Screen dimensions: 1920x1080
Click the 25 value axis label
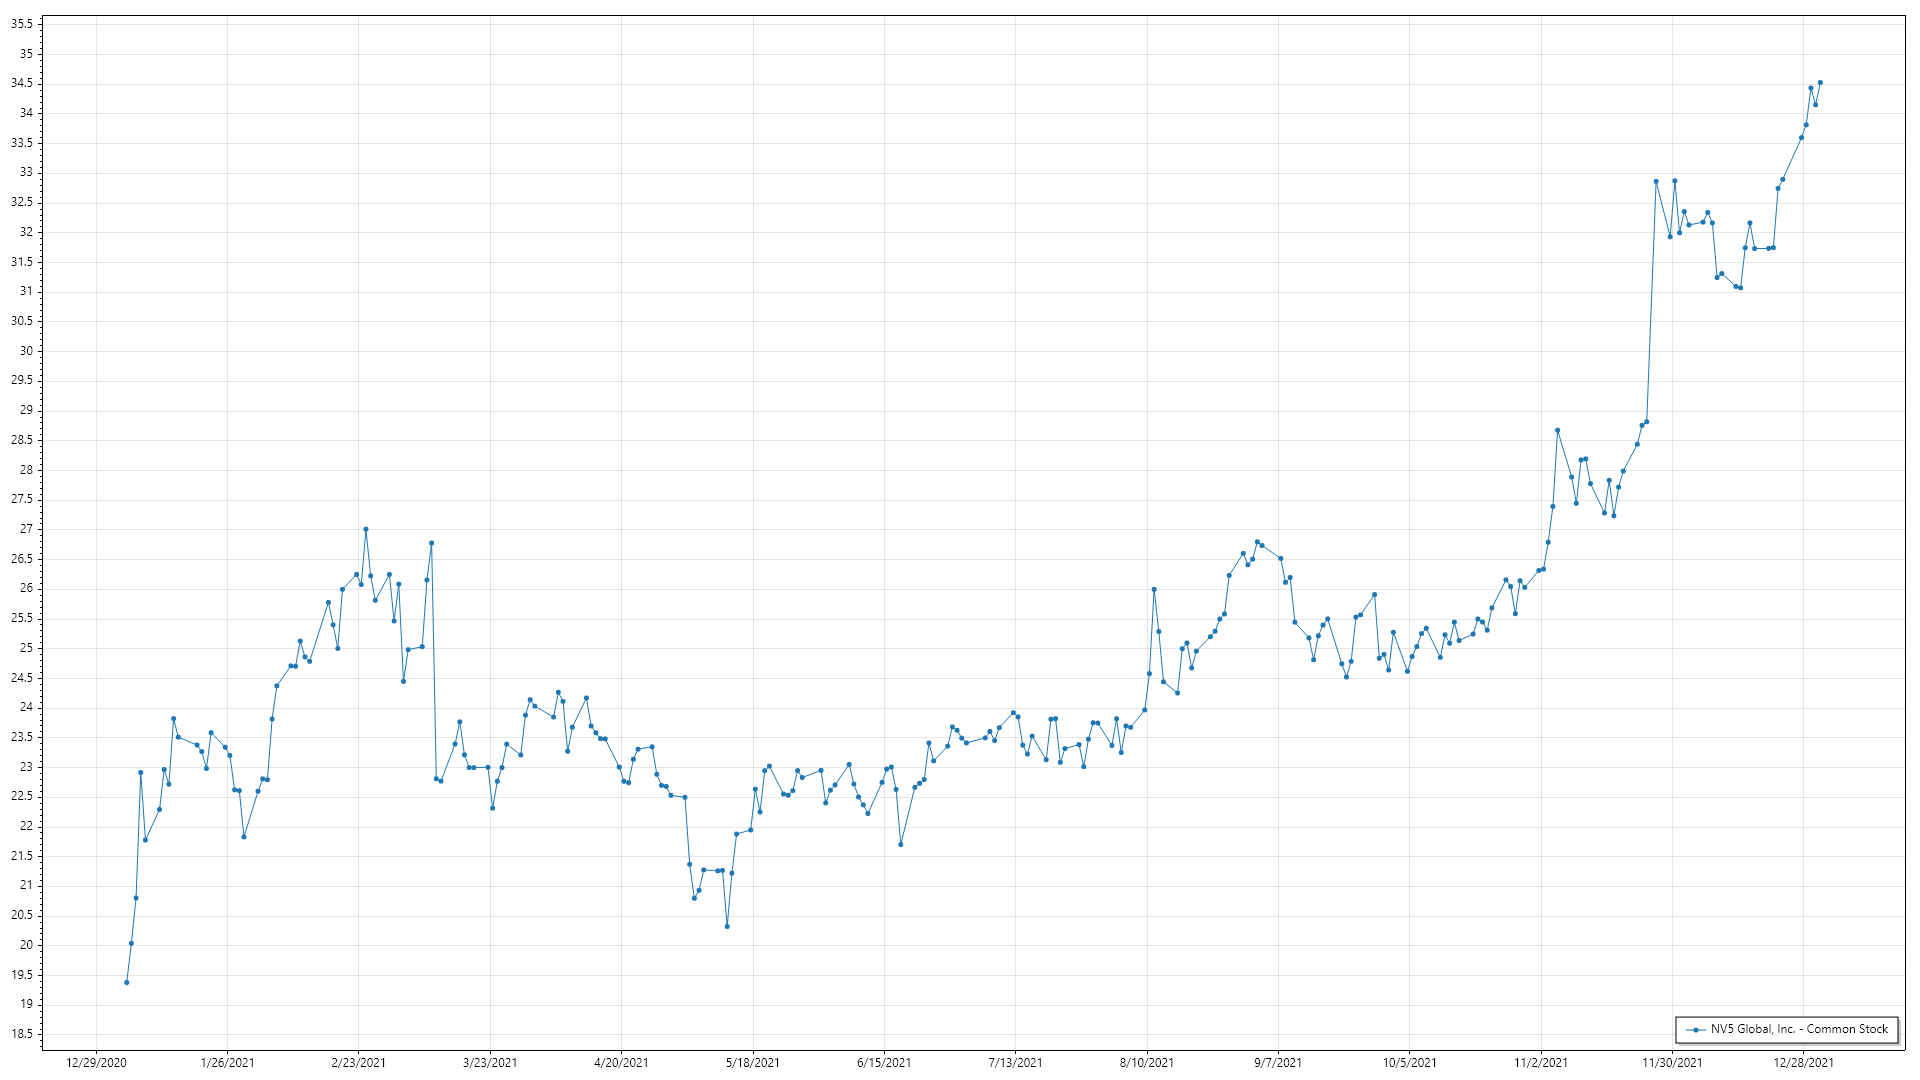pos(26,648)
